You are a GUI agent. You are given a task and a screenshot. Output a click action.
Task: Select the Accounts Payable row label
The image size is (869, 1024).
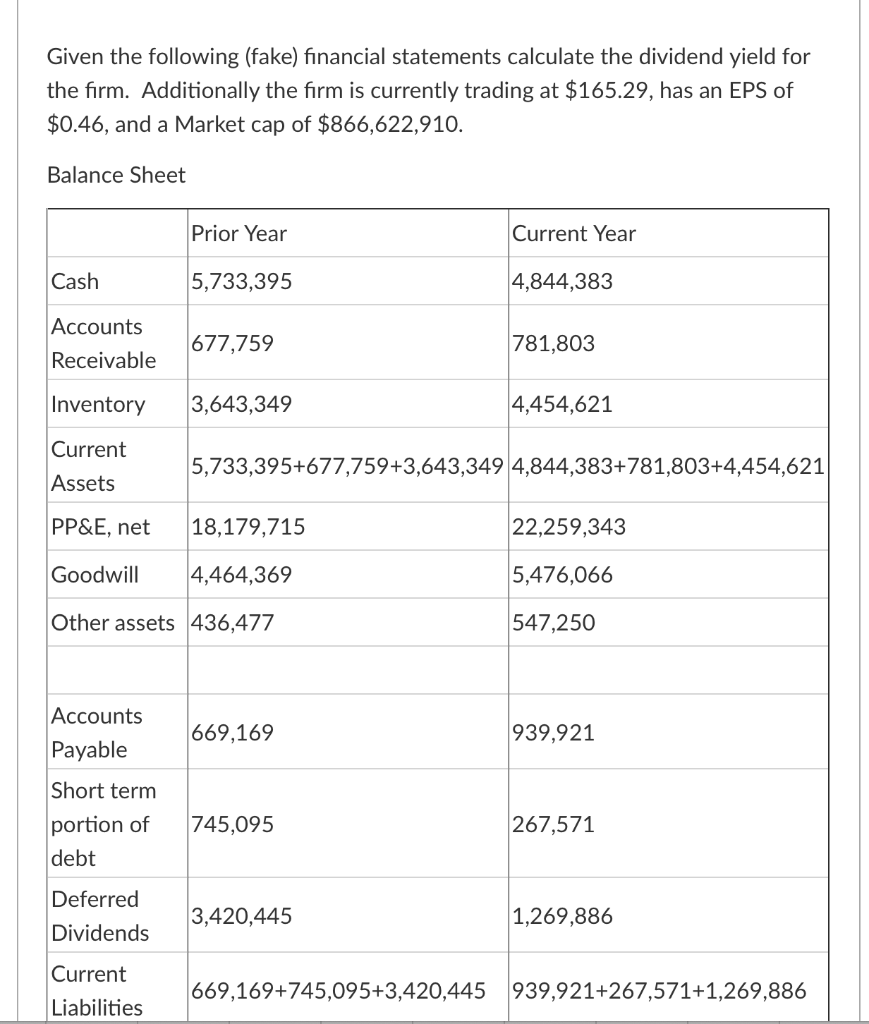pos(97,732)
